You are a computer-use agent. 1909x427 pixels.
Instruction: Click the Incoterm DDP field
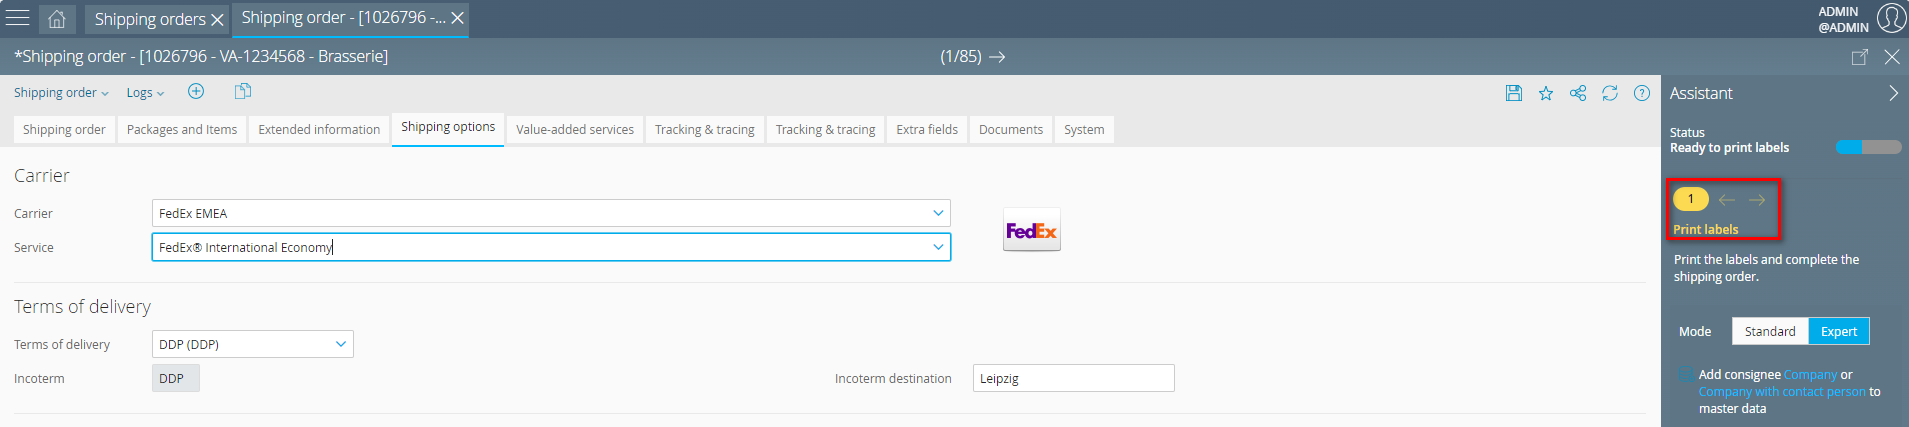click(175, 378)
